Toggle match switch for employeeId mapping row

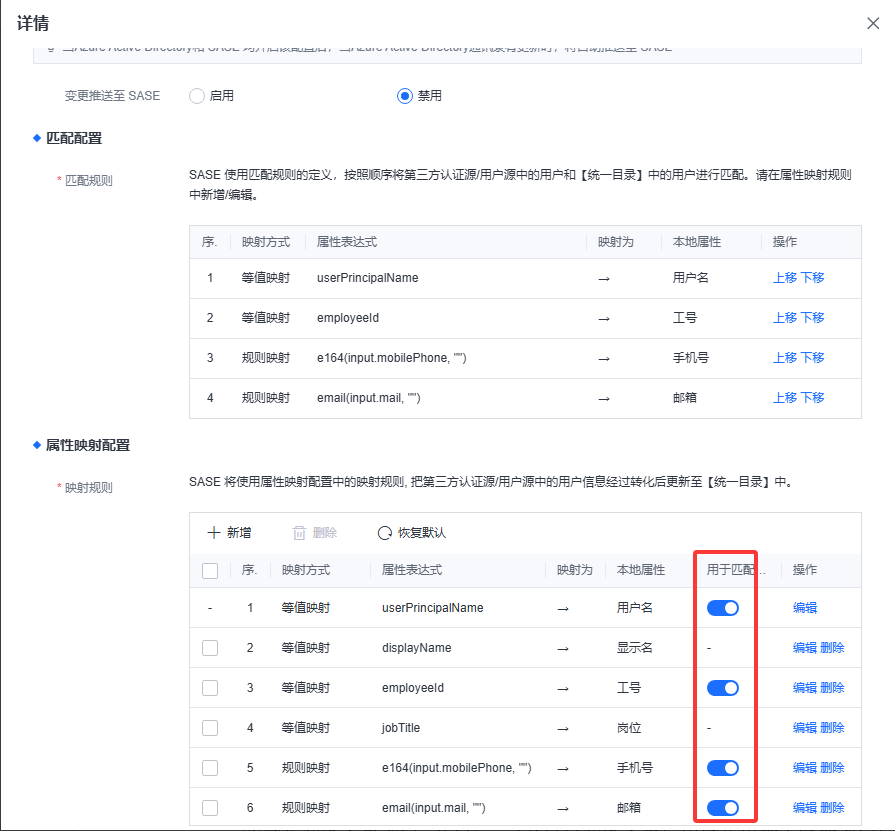[x=723, y=688]
